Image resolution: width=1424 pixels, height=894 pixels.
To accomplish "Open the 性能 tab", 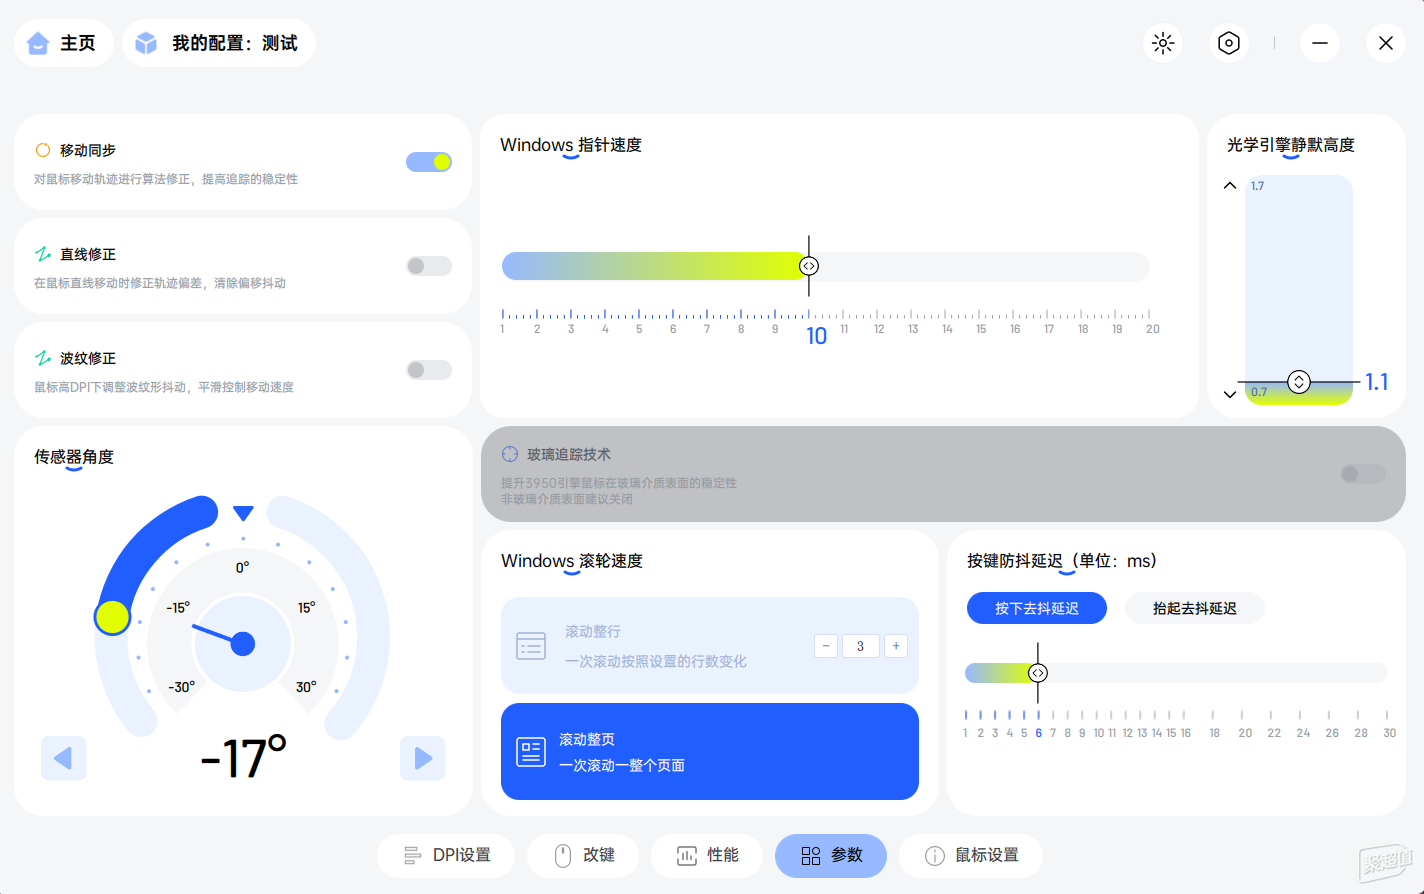I will (707, 855).
